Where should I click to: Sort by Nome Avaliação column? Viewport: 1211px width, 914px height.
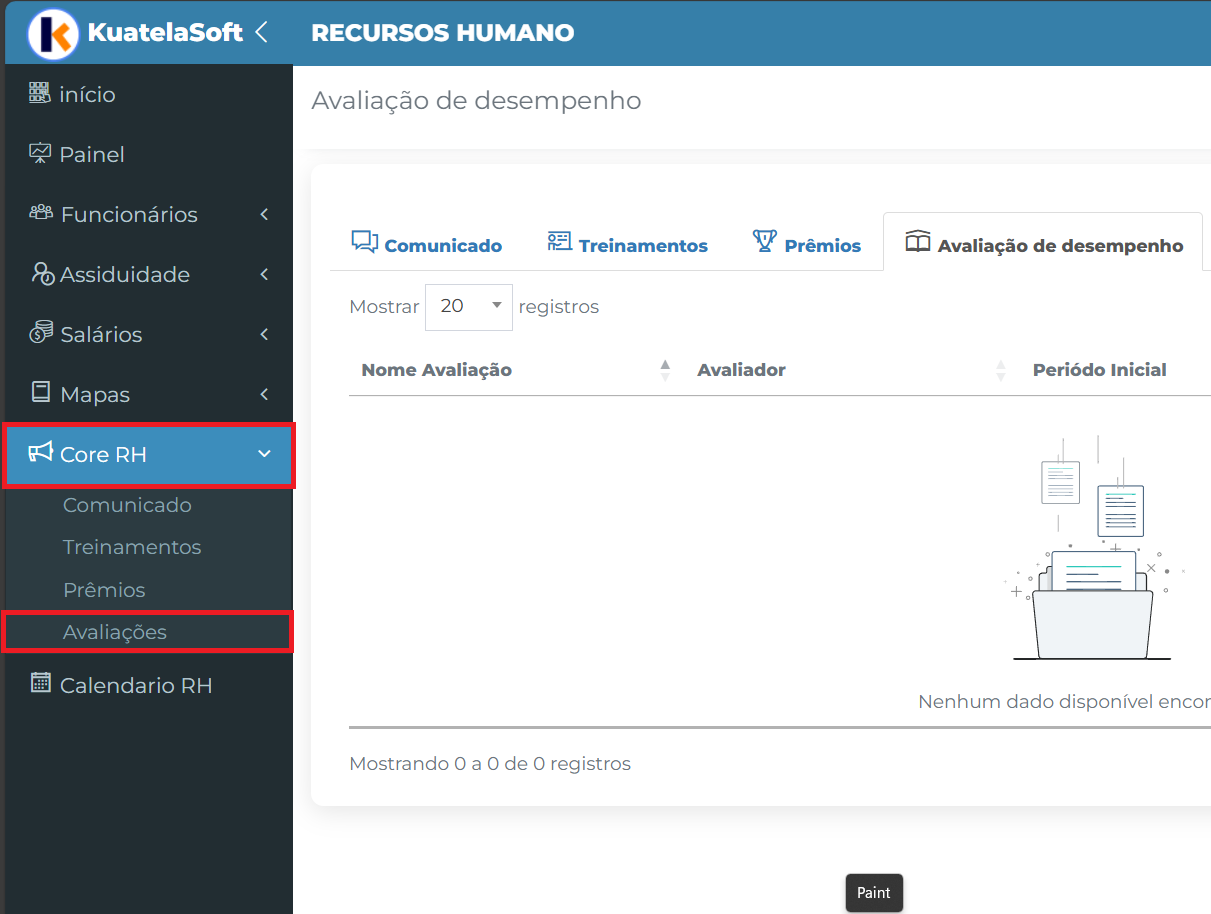[x=436, y=370]
